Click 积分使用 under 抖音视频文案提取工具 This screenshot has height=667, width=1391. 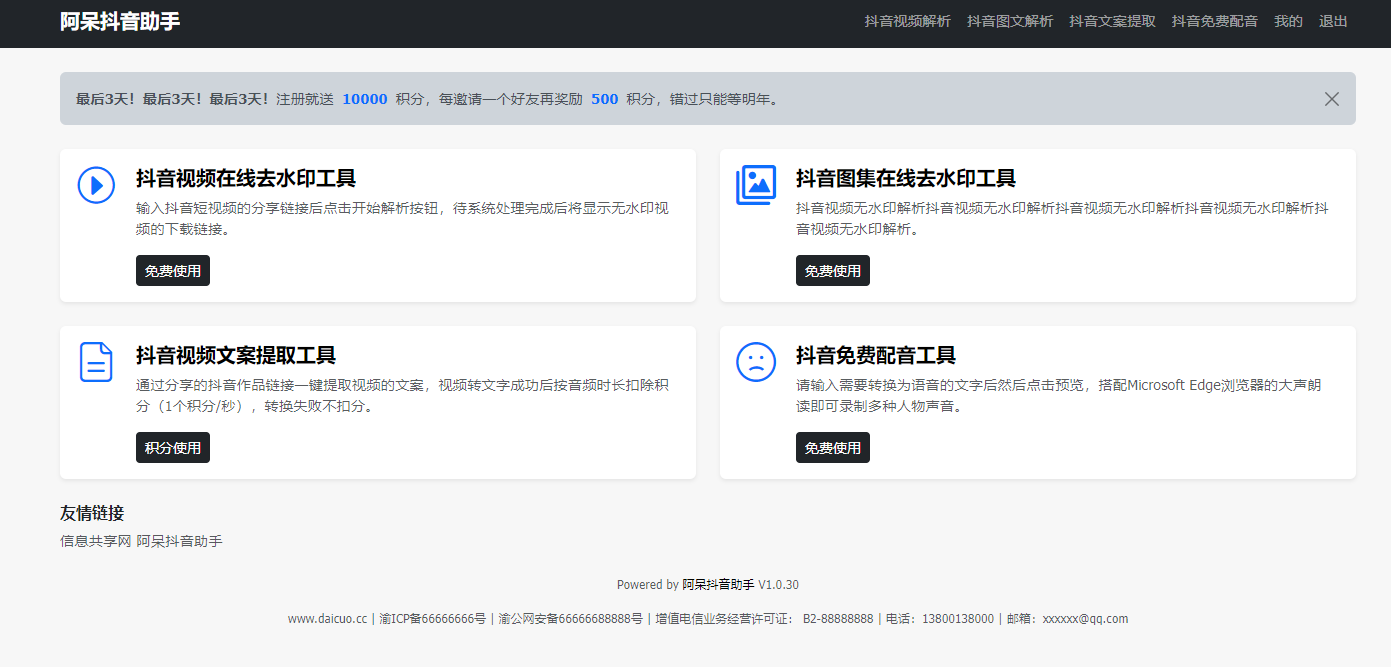point(173,448)
